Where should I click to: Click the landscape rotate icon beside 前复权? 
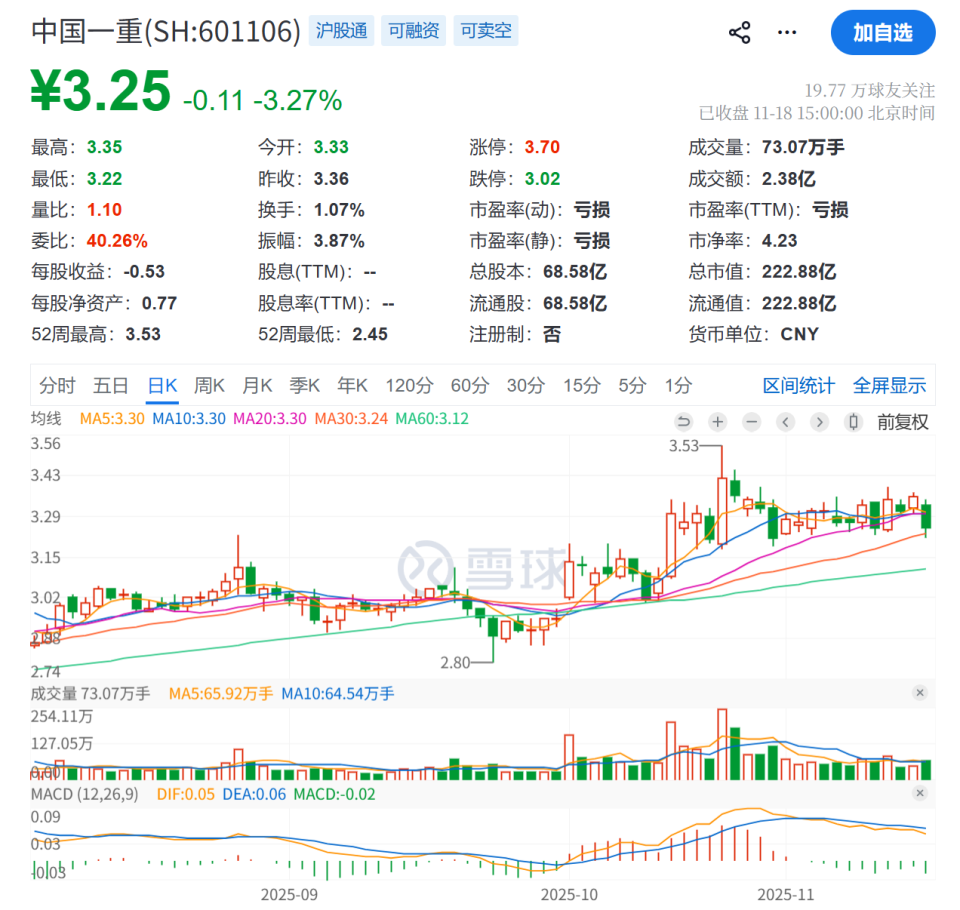[852, 422]
